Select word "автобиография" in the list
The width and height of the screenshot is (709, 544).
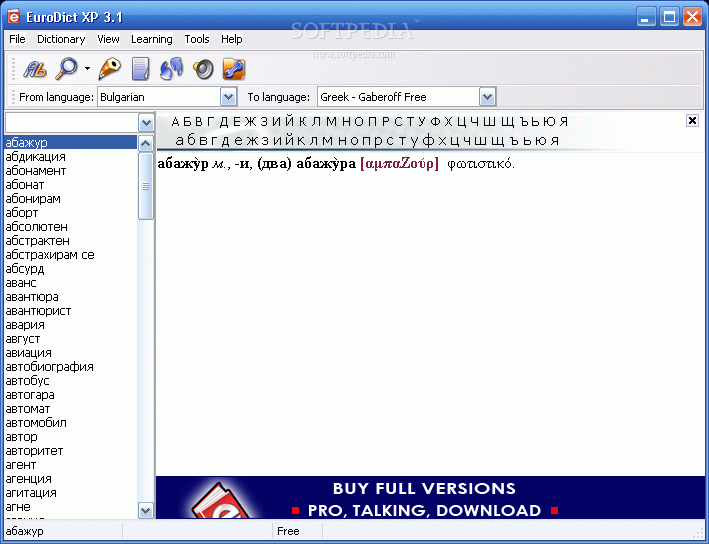[71, 367]
